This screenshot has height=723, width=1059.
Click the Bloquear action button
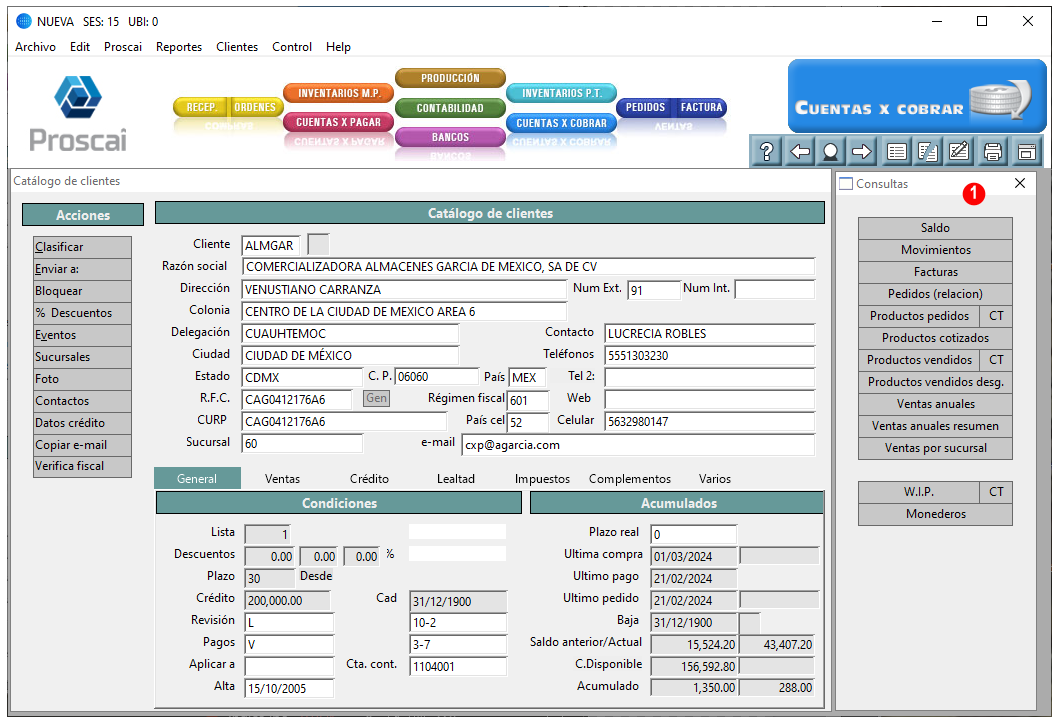[82, 291]
